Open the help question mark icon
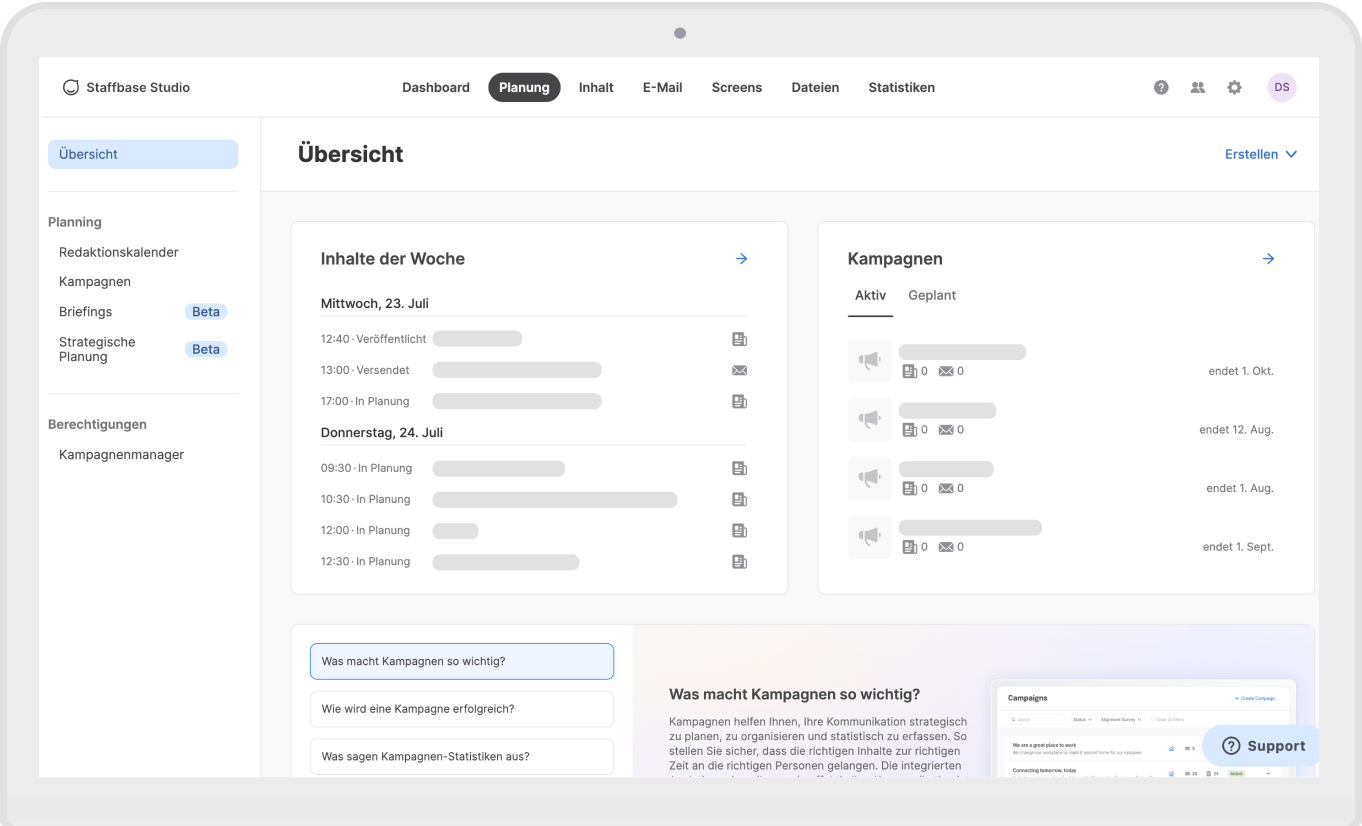The image size is (1362, 826). [1161, 87]
